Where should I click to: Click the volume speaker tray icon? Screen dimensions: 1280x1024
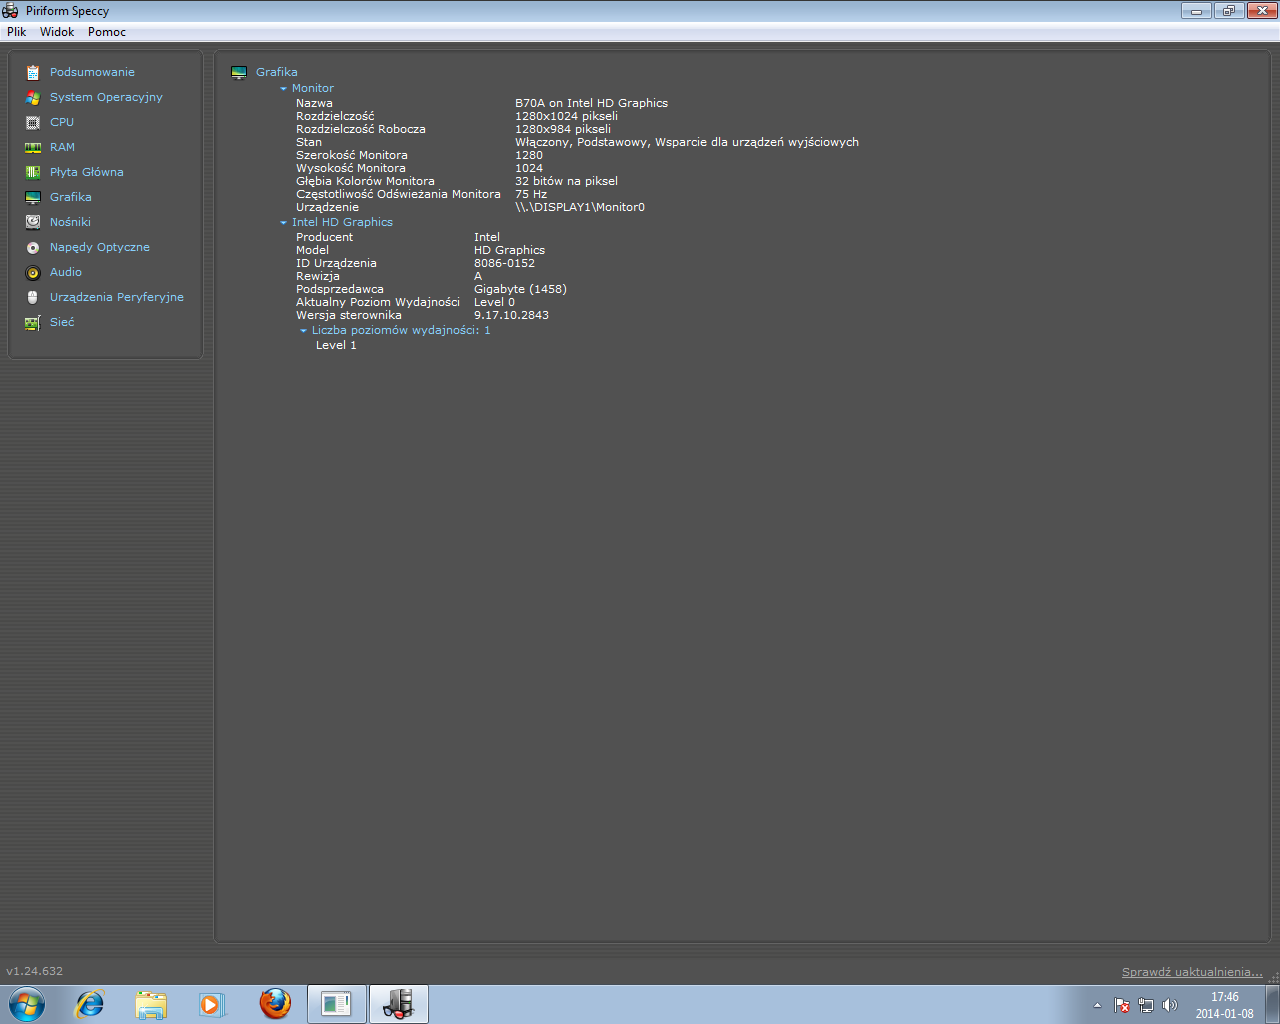tap(1170, 1005)
